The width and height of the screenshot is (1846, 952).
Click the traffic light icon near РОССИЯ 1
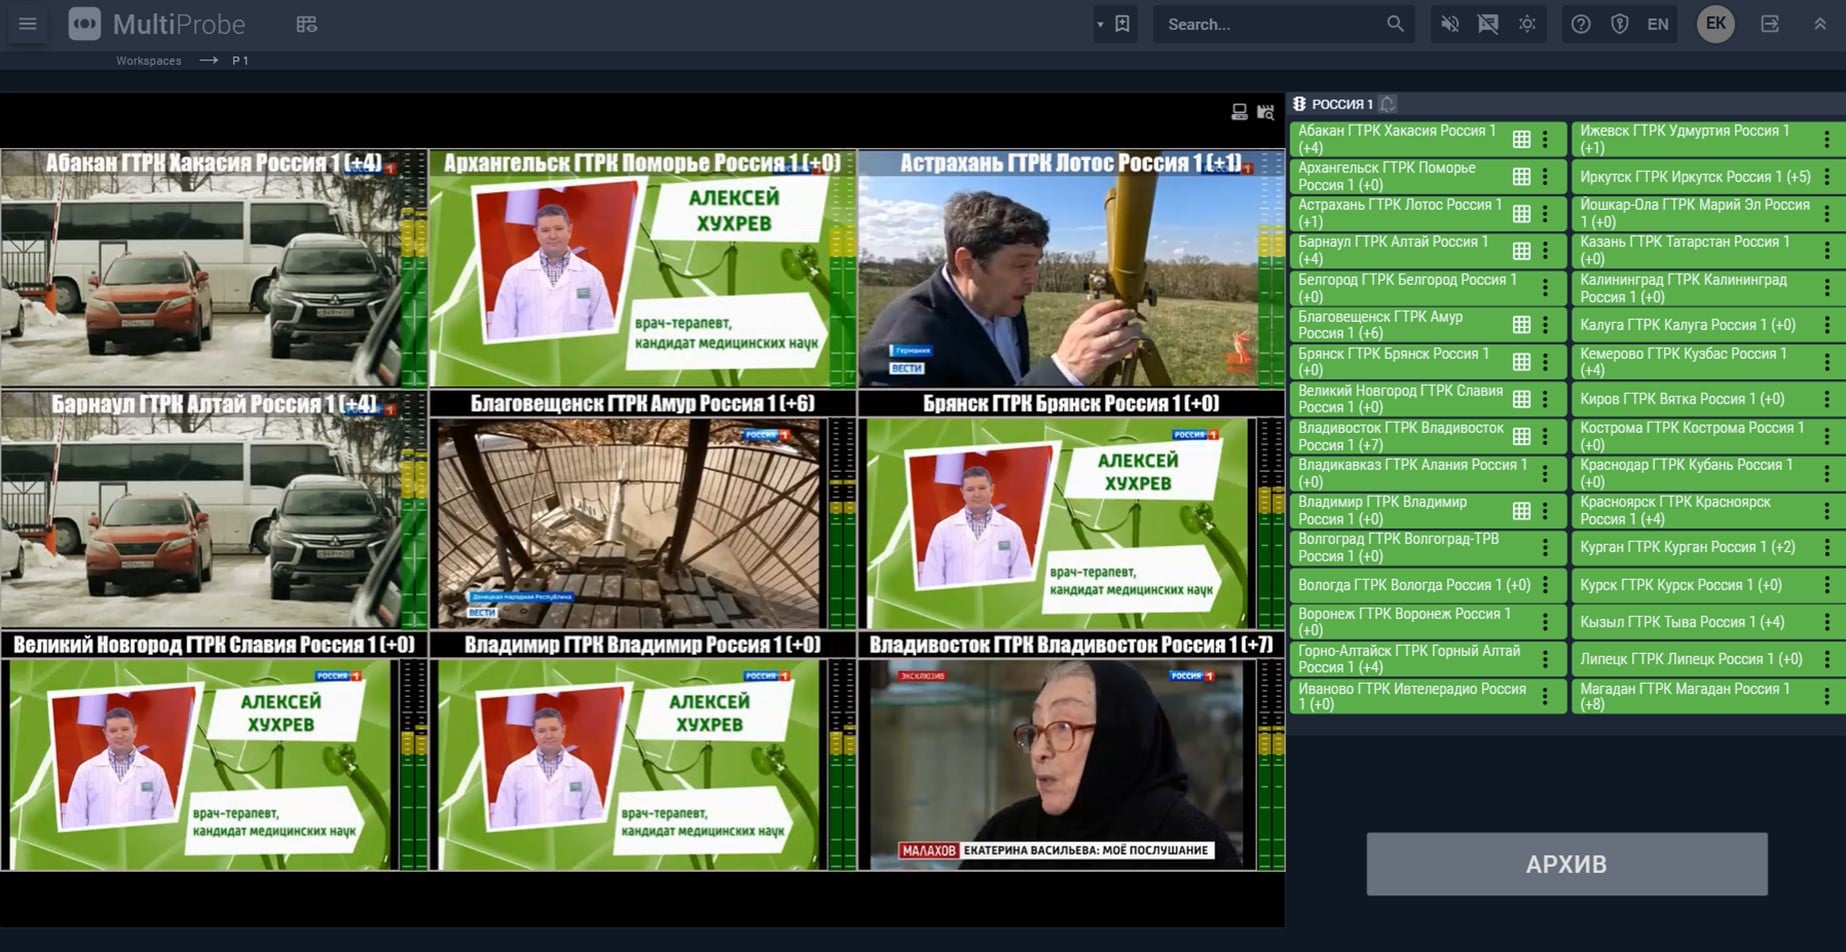[x=1299, y=104]
